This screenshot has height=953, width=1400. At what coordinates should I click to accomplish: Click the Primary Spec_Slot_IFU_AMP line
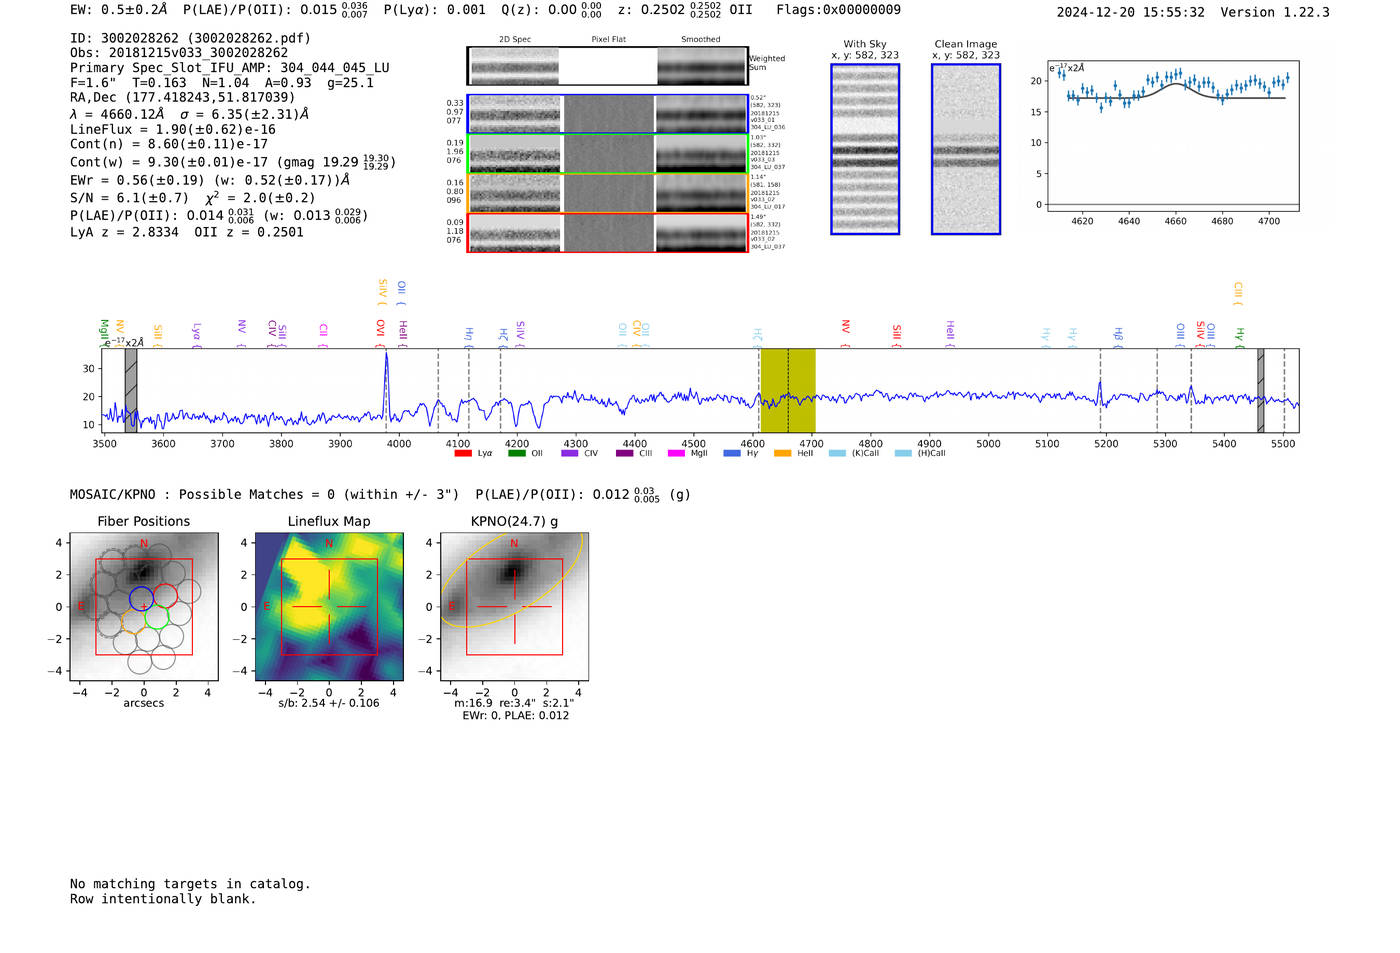tap(230, 68)
